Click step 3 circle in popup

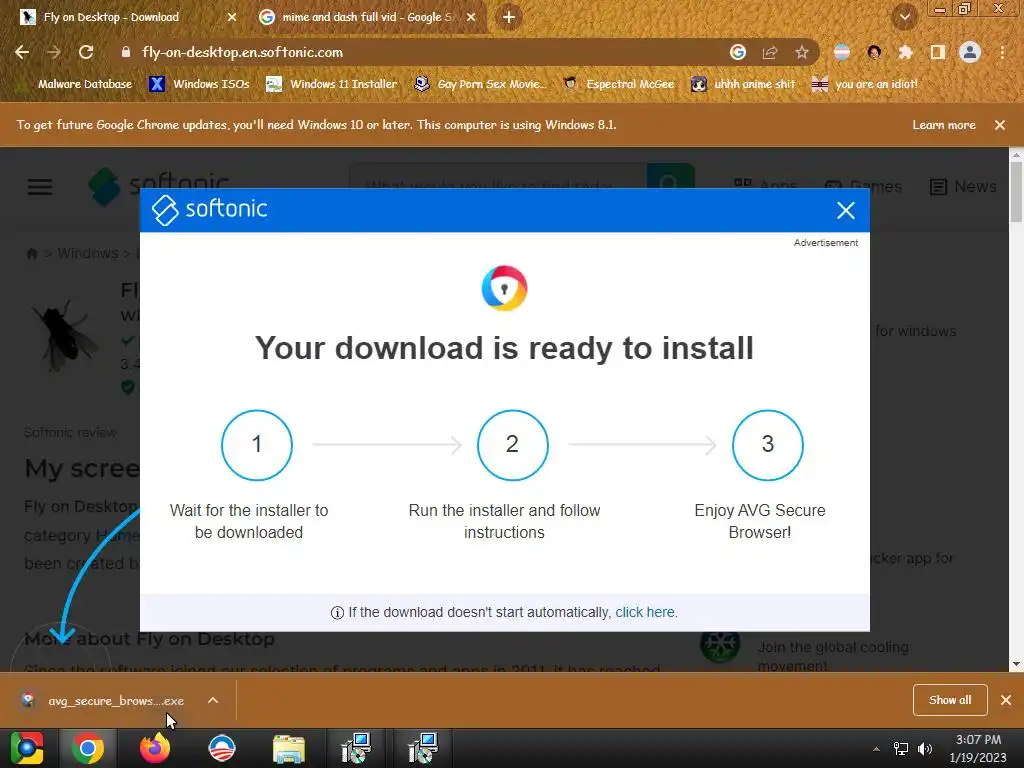[x=768, y=445]
